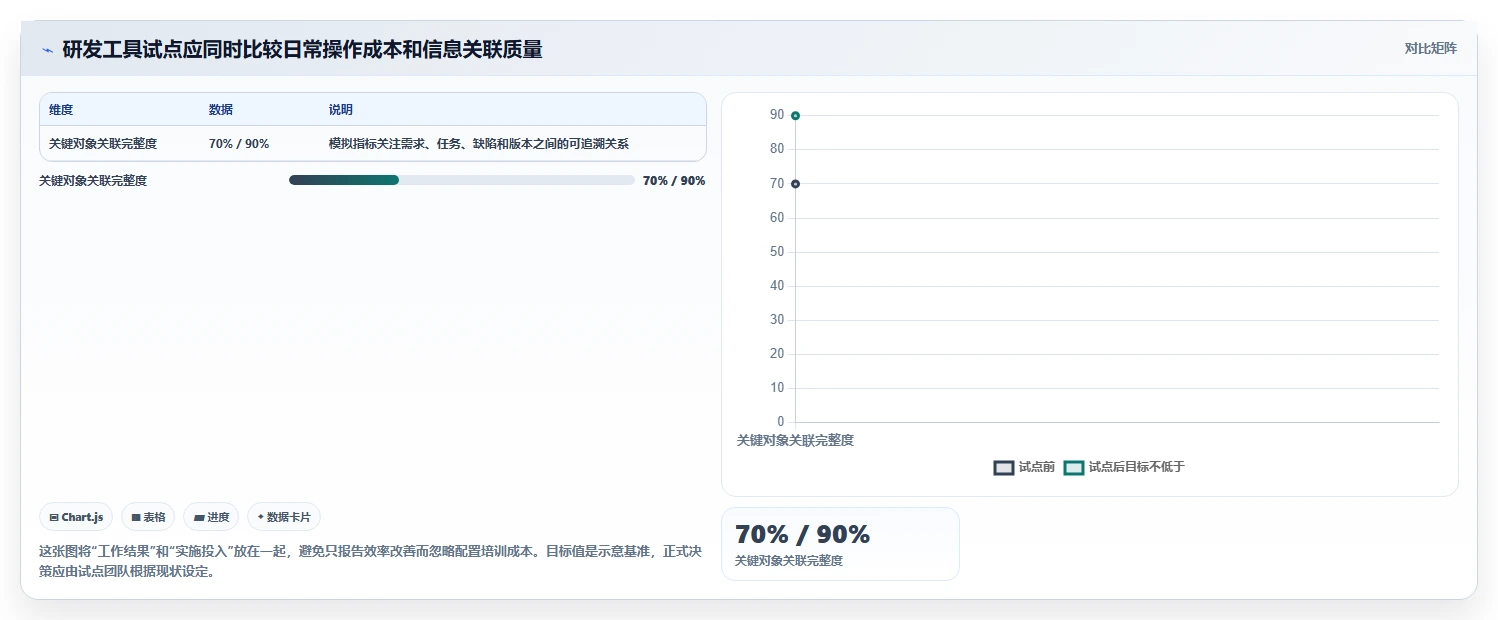The image size is (1498, 620).
Task: Select the 表格 chip
Action: pyautogui.click(x=148, y=517)
